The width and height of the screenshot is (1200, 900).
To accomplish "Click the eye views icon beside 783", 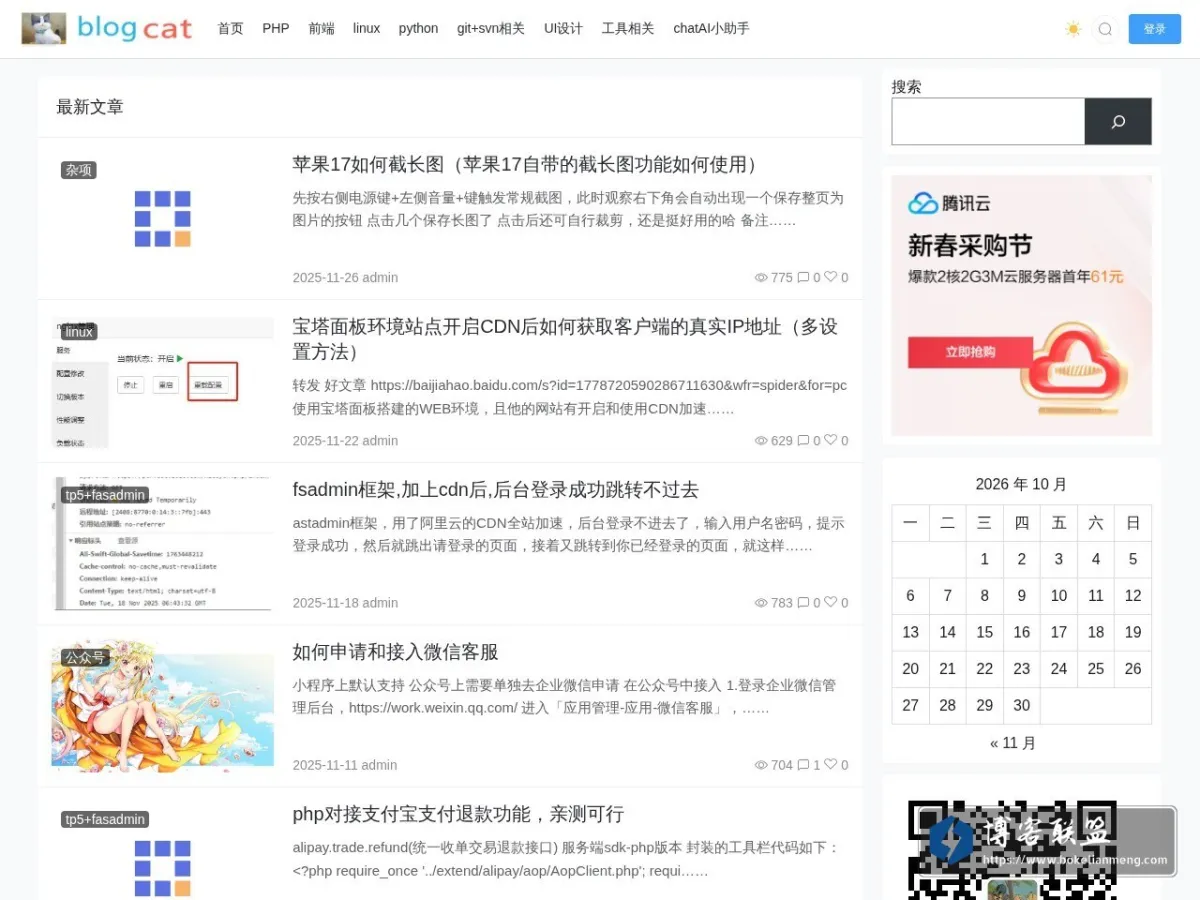I will click(x=761, y=603).
